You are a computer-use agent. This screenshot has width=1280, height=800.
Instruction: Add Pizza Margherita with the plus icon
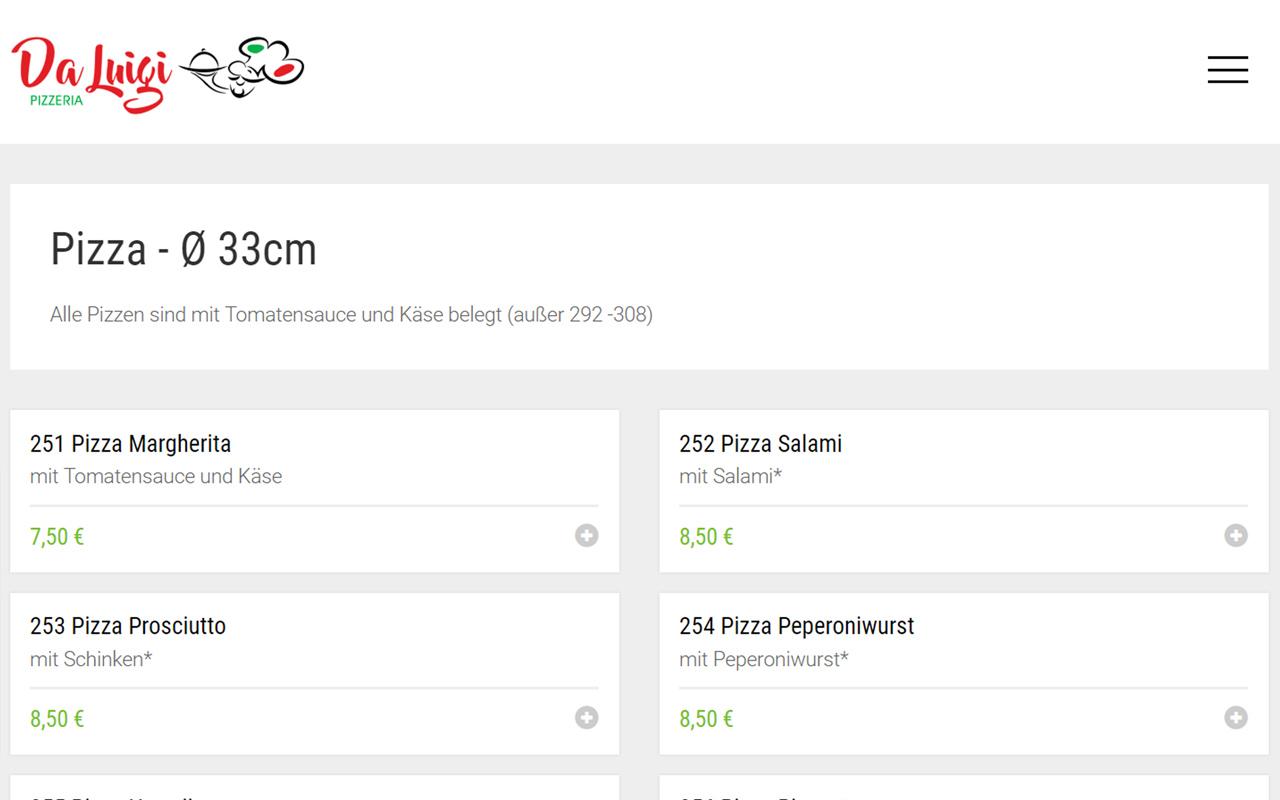click(586, 536)
